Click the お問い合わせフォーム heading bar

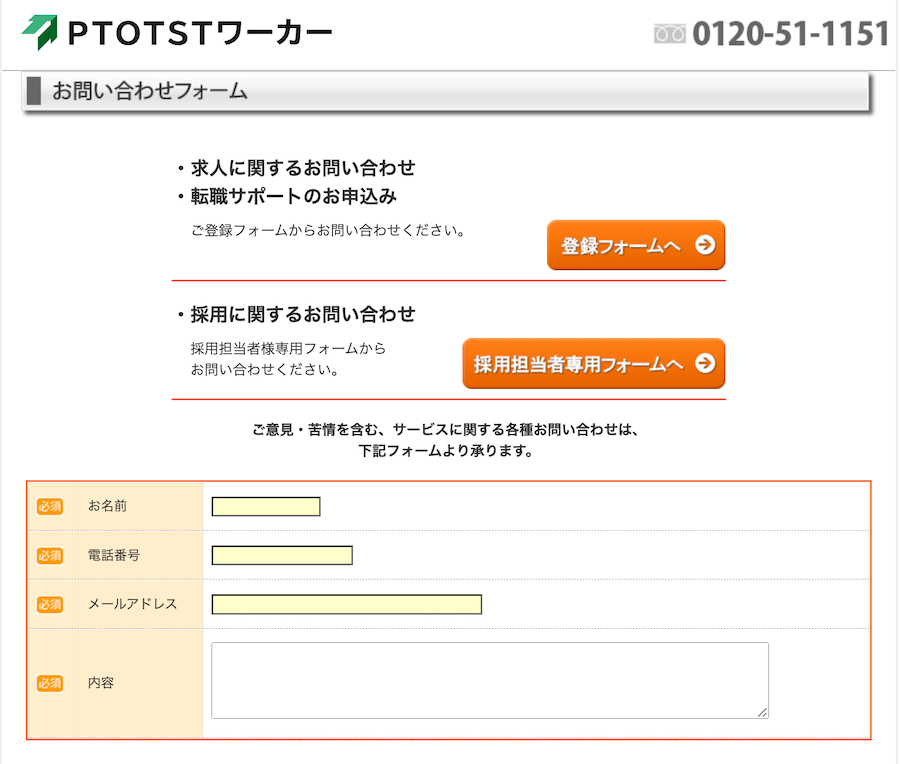click(x=446, y=91)
